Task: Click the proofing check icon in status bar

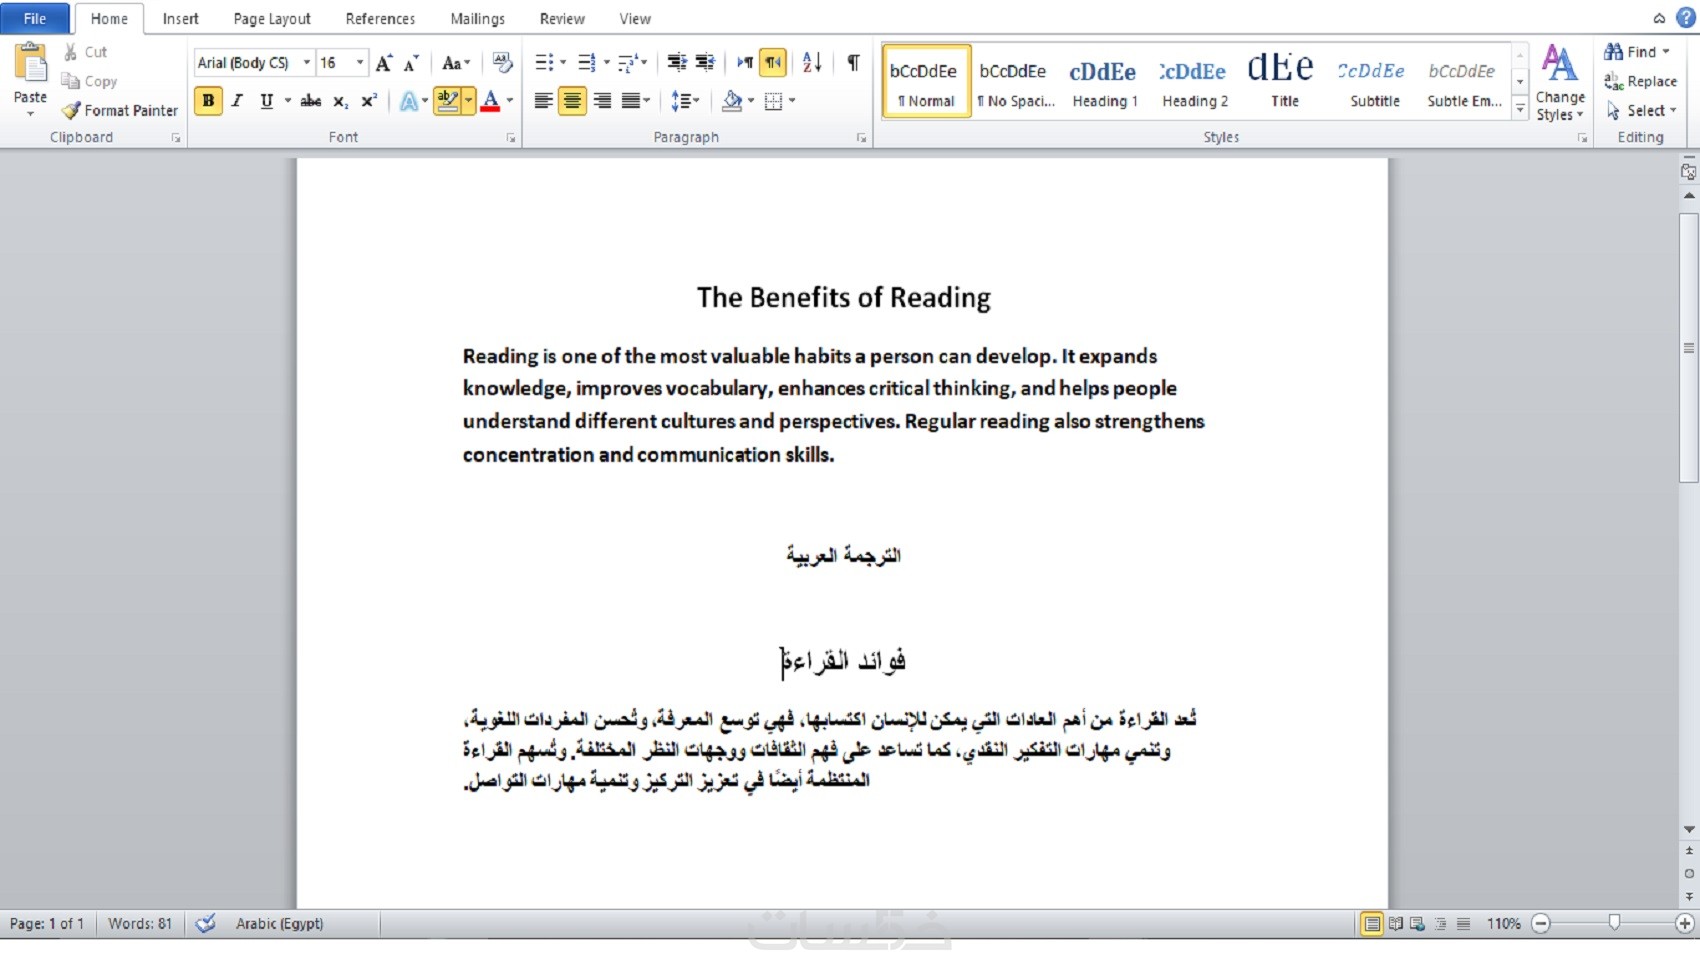Action: tap(206, 924)
